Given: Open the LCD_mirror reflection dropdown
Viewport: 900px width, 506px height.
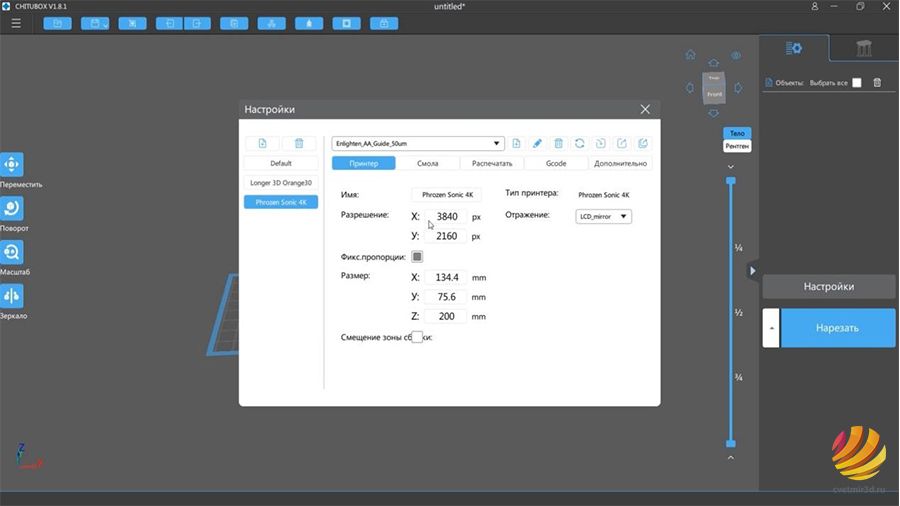Looking at the screenshot, I should 603,216.
